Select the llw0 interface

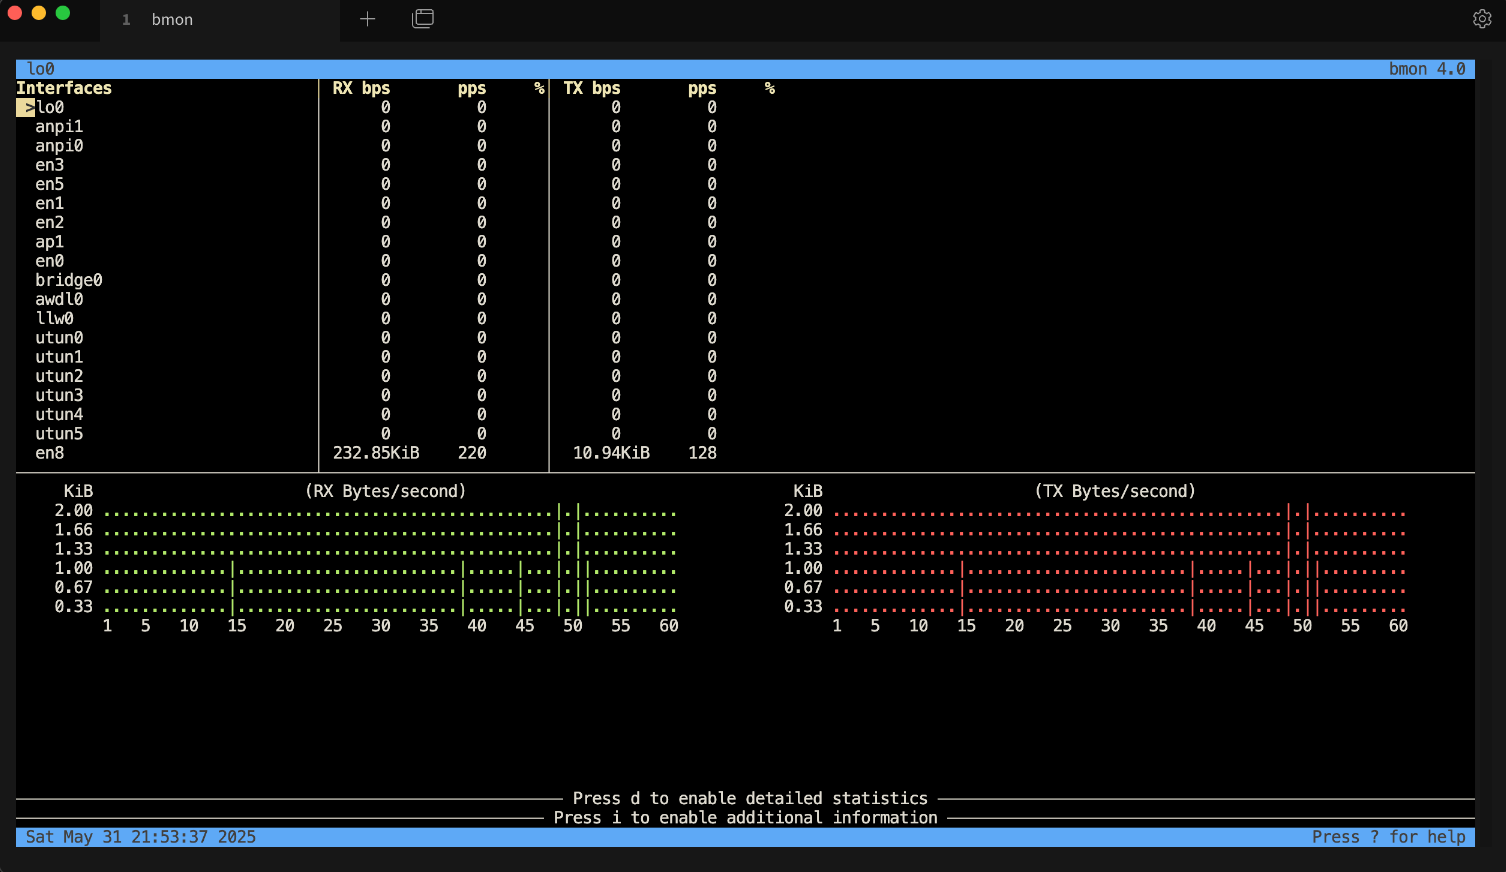tap(54, 319)
